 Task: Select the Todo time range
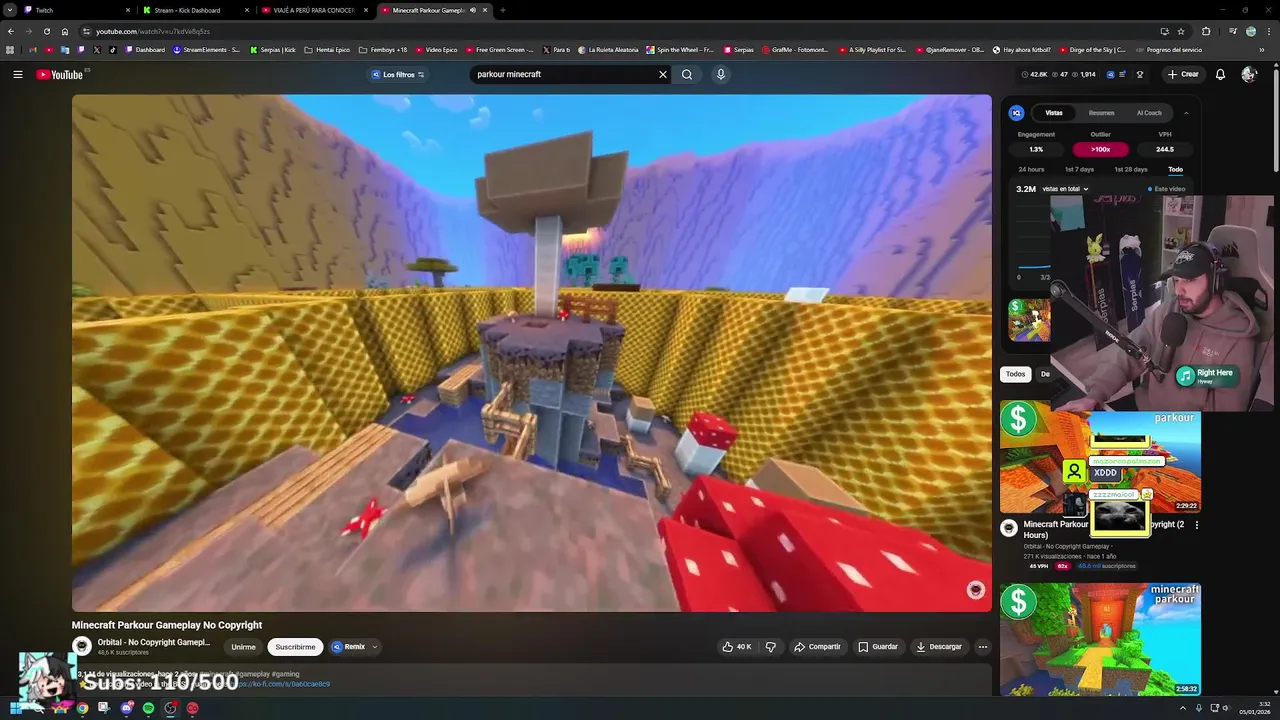[x=1175, y=170]
